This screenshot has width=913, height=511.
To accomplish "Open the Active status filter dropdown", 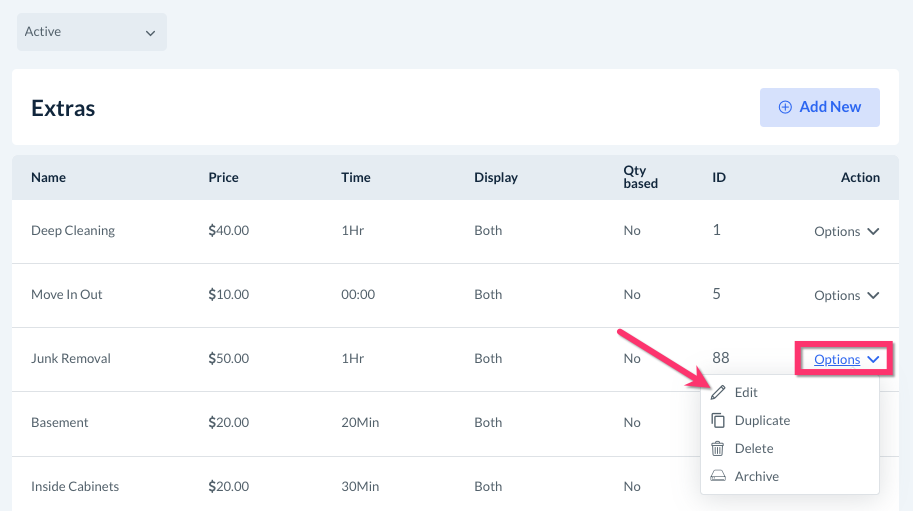I will pyautogui.click(x=91, y=32).
